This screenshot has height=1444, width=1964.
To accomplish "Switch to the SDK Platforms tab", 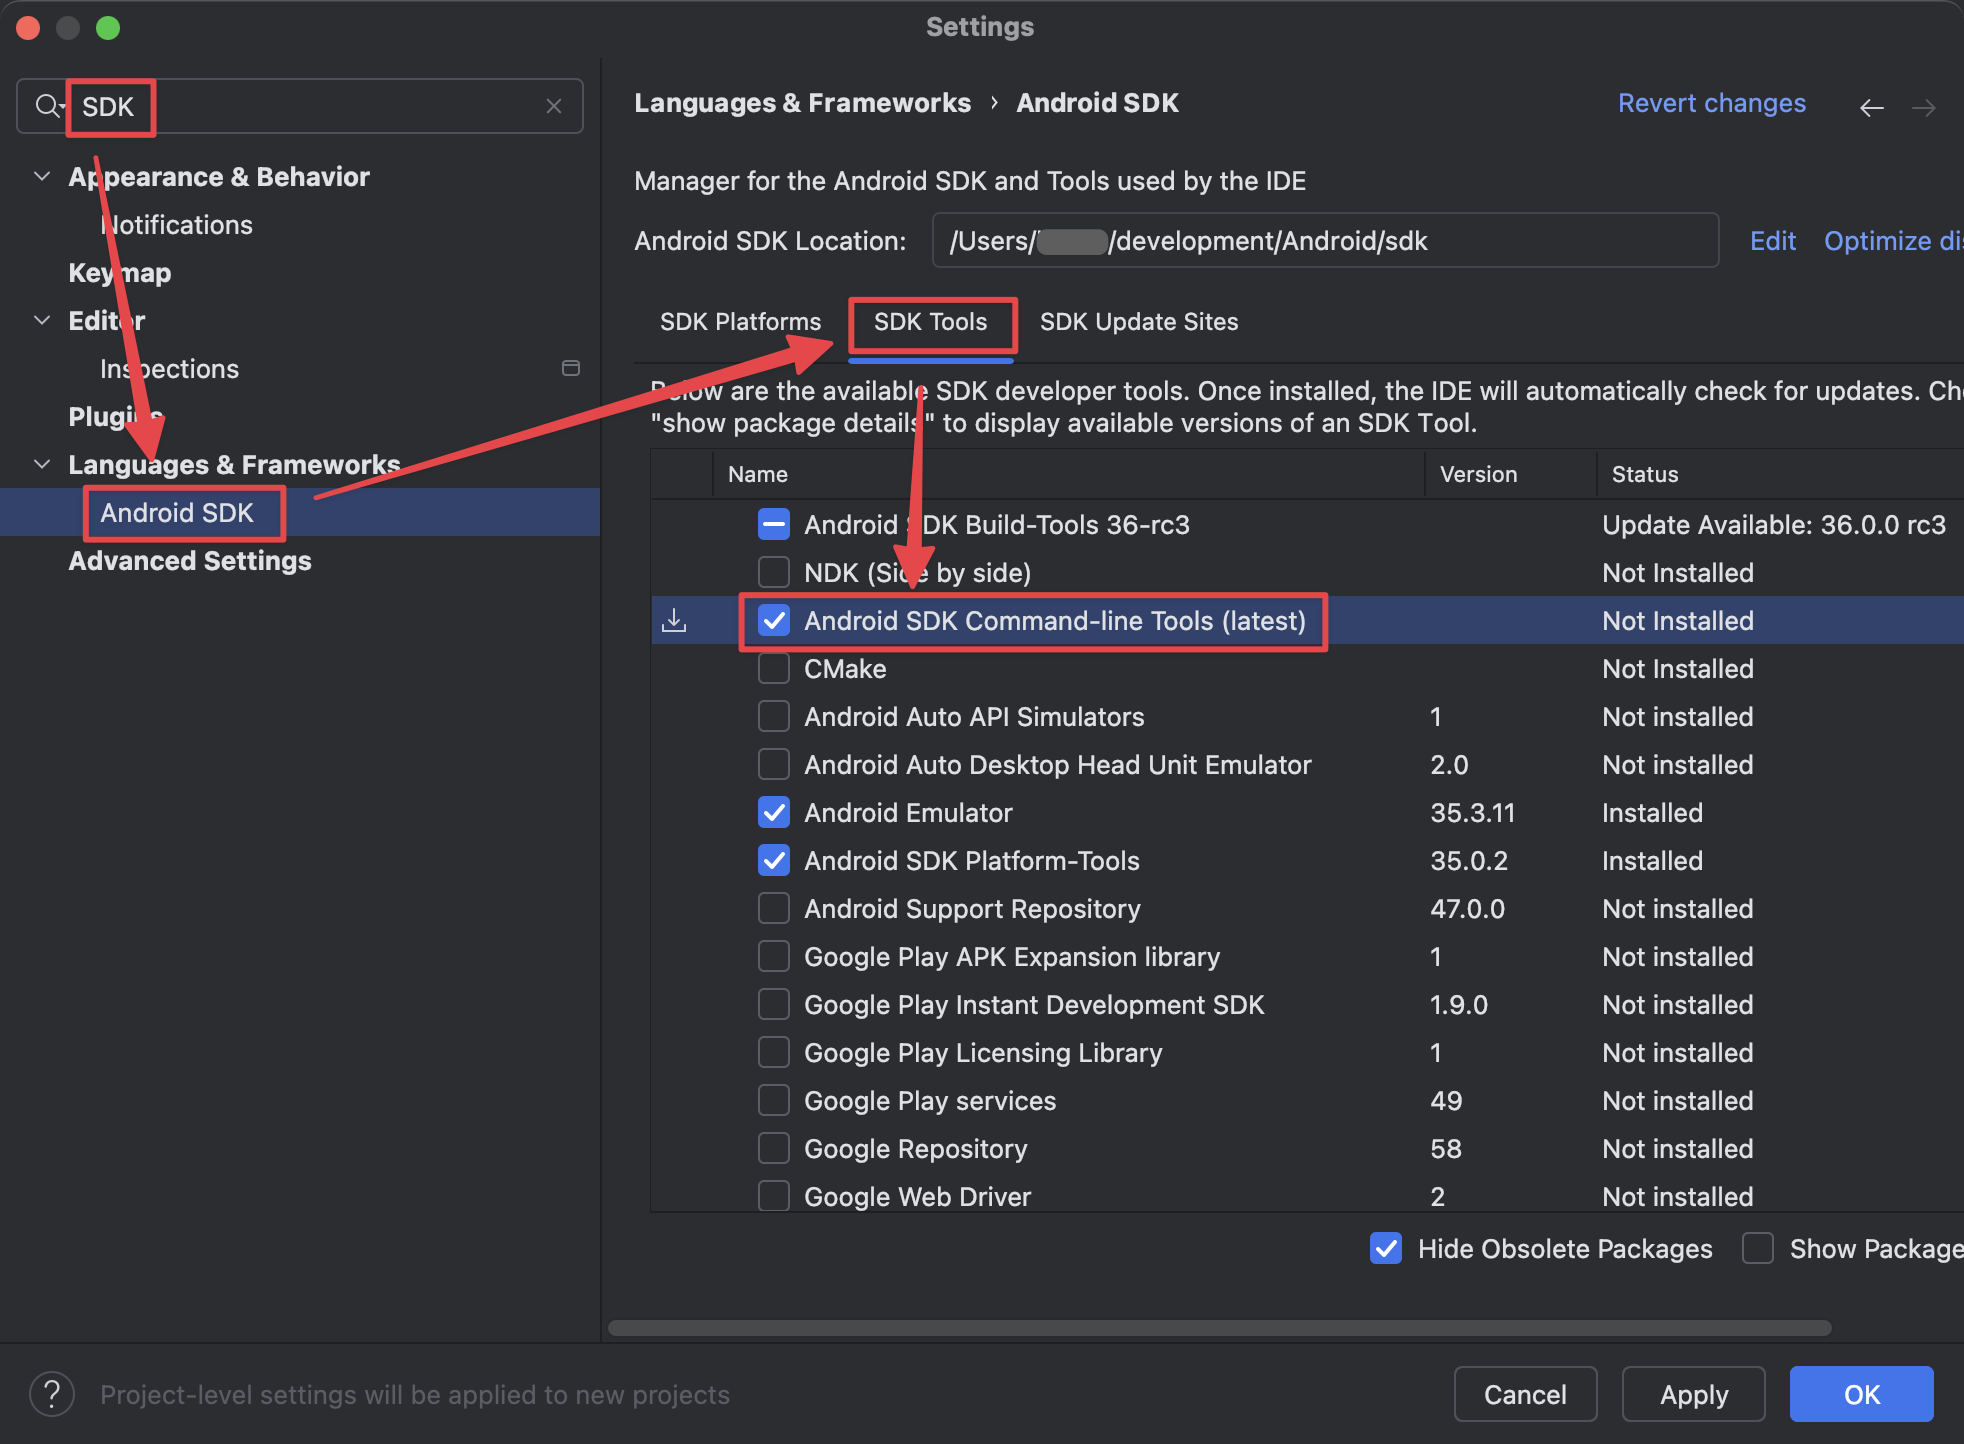I will click(740, 321).
